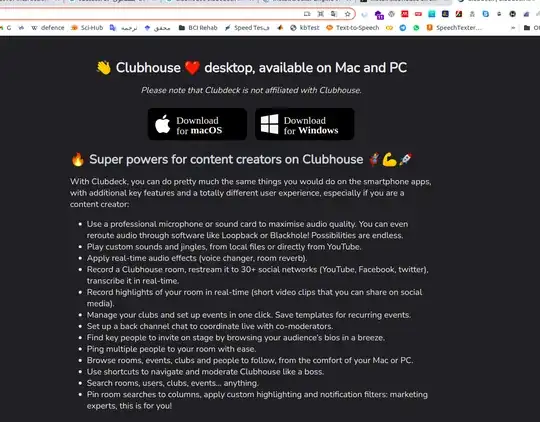Click the WordPress extension icon
The height and width of the screenshot is (422, 540).
click(391, 14)
